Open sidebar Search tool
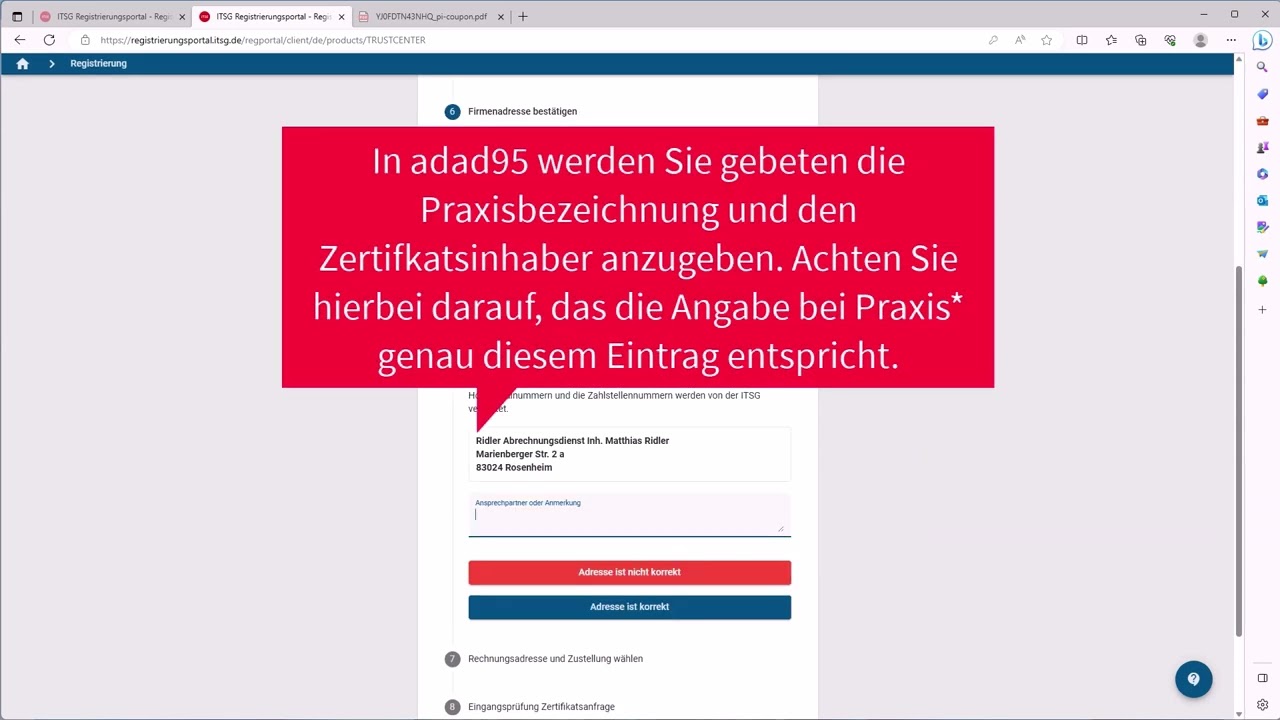 [1262, 66]
